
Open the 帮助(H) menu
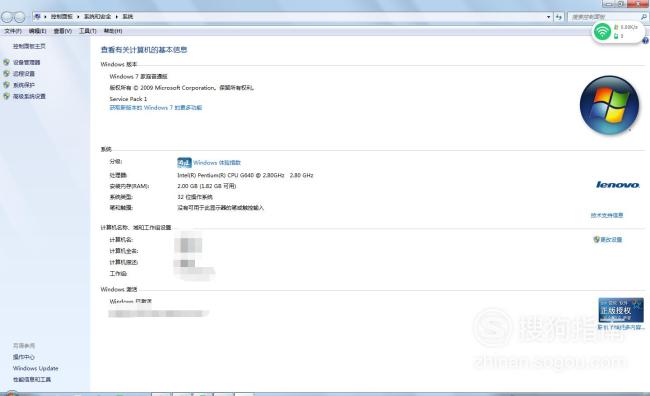(x=113, y=31)
